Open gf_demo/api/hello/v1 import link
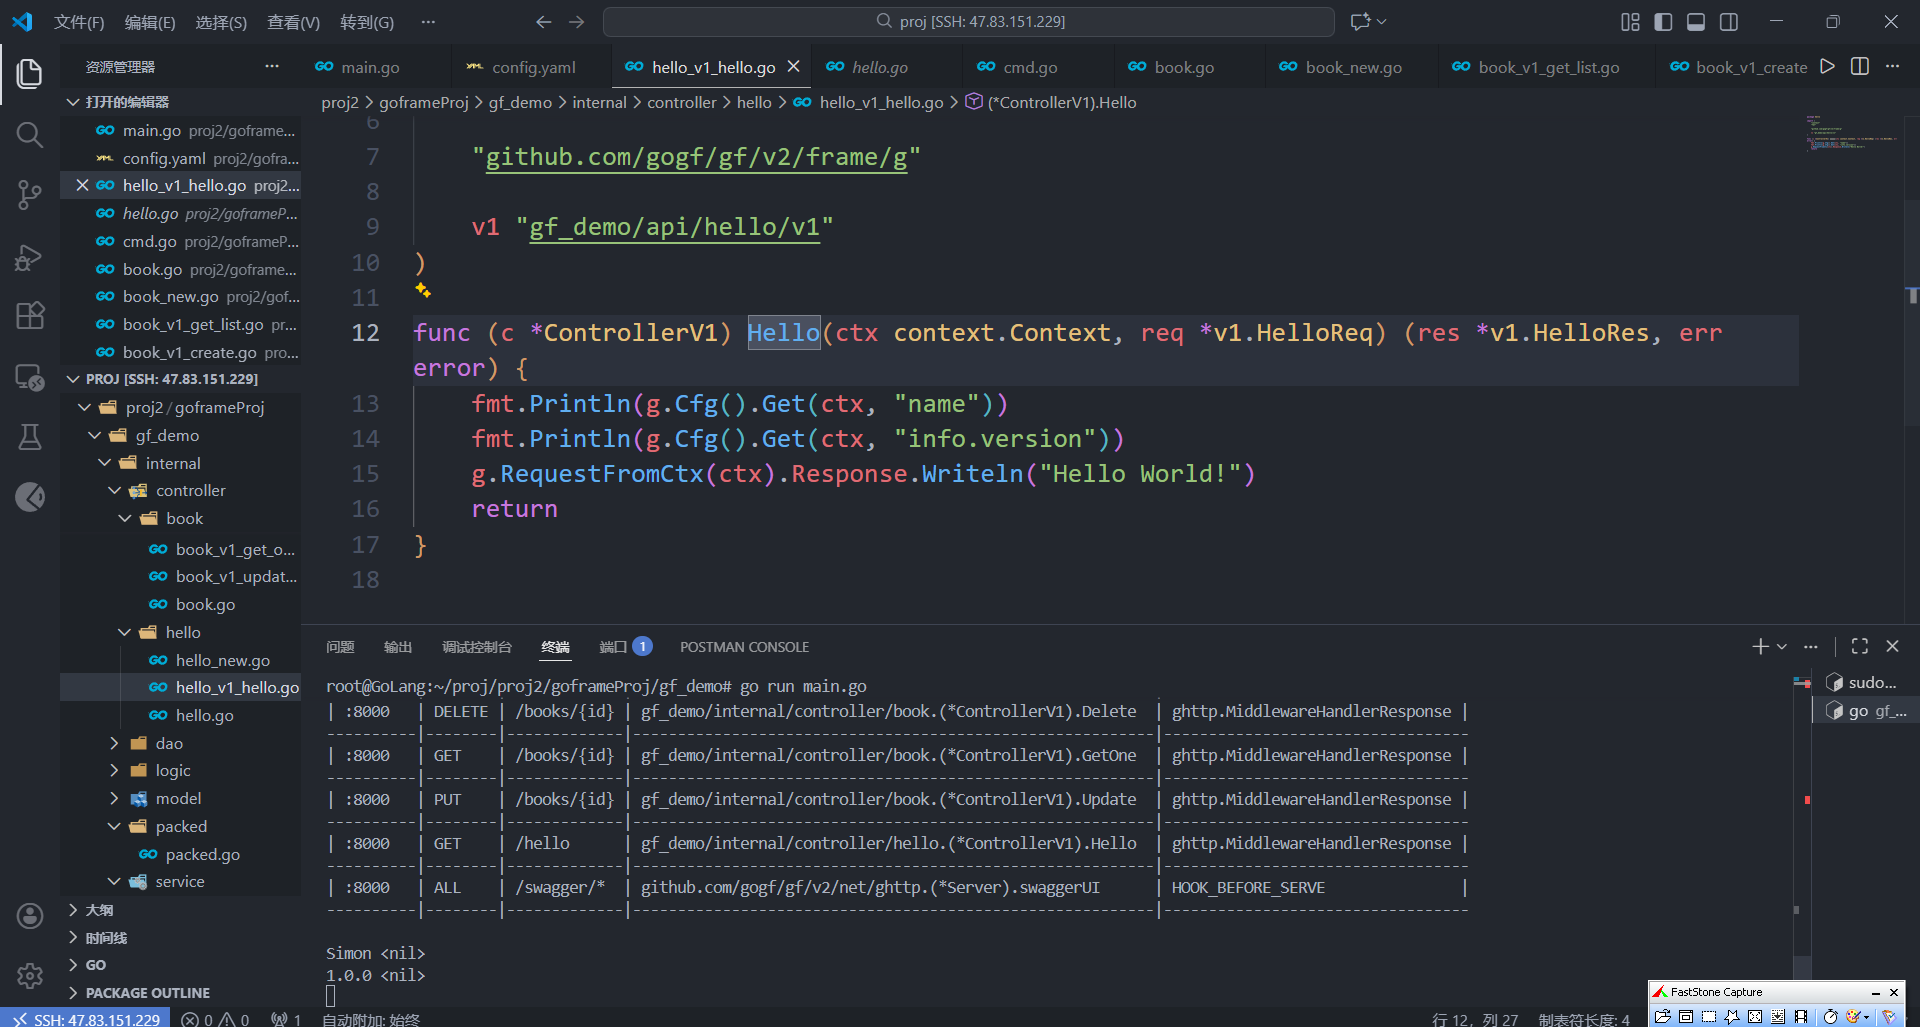1920x1027 pixels. [x=675, y=227]
